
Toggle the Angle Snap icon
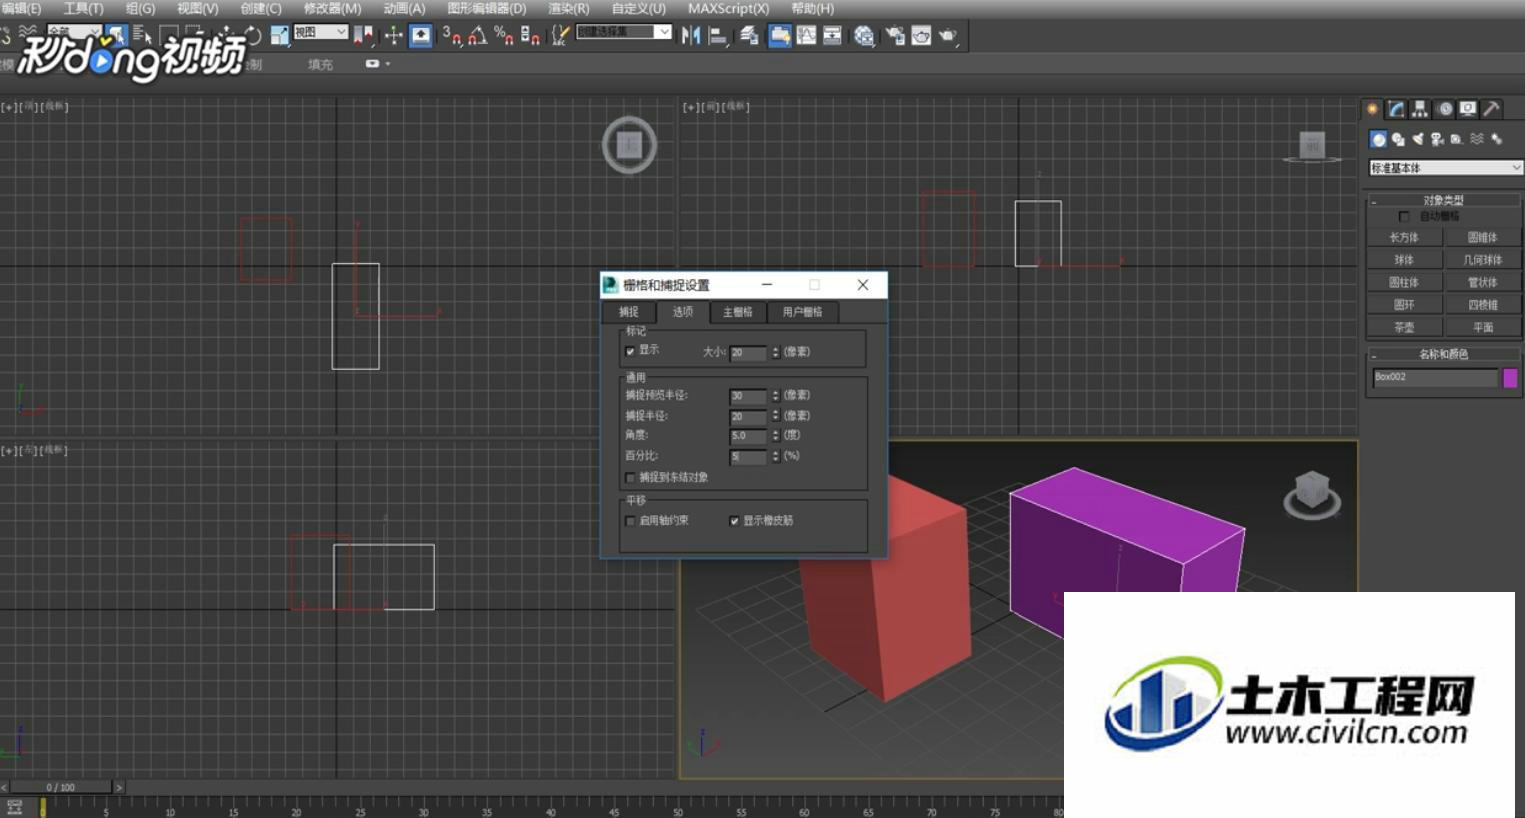pos(478,35)
